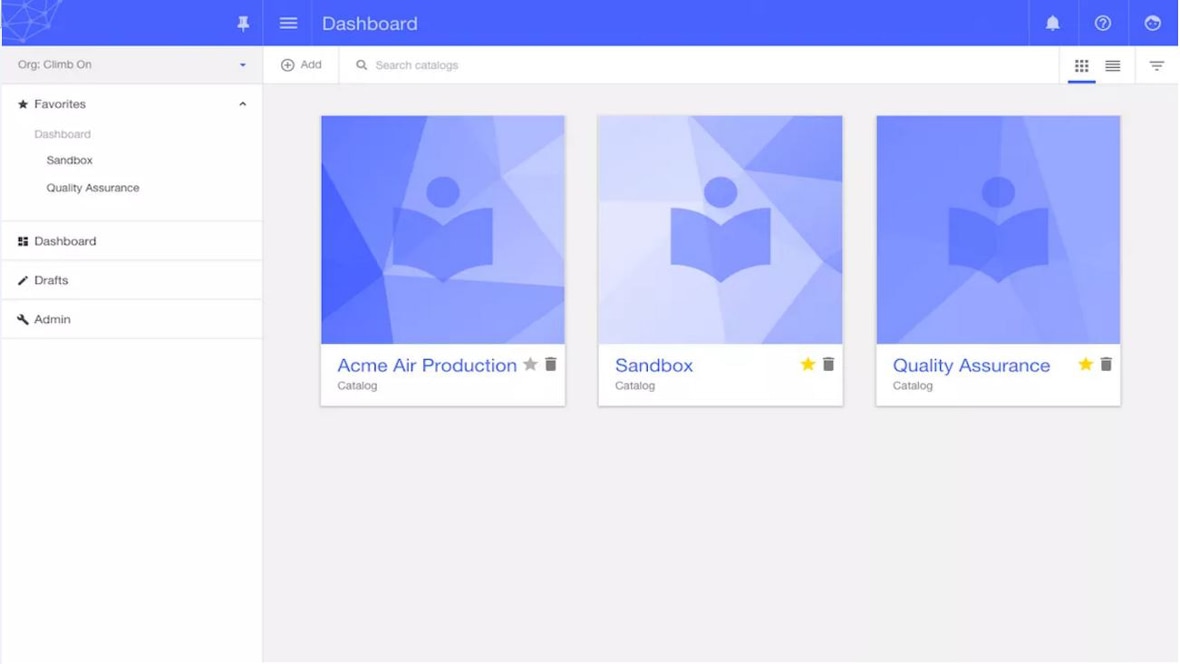
Task: Click the pin sidebar icon
Action: point(243,23)
